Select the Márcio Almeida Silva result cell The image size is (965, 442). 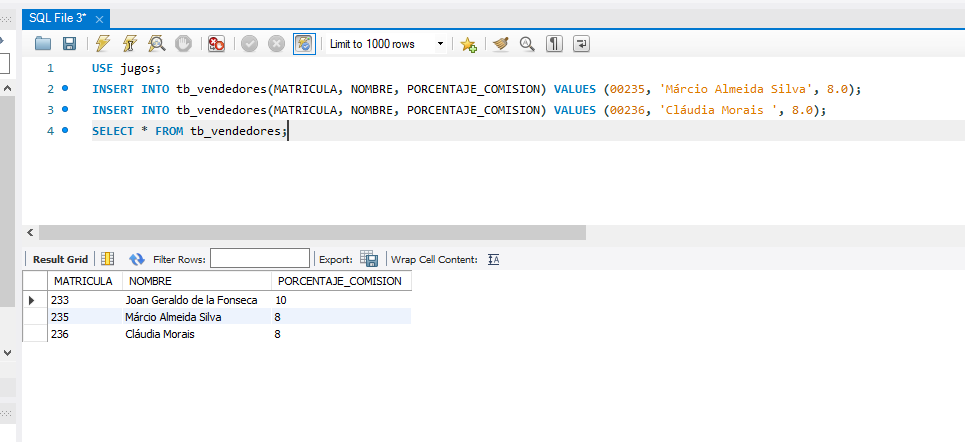[x=197, y=317]
